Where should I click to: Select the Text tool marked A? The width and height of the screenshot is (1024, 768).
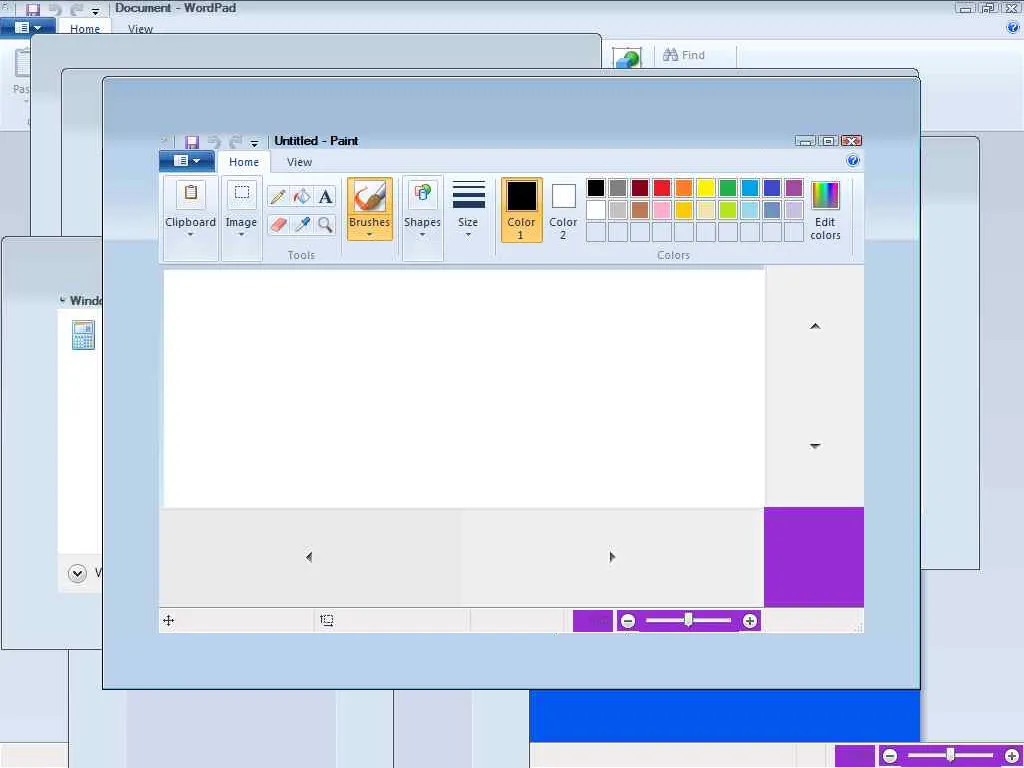point(325,196)
